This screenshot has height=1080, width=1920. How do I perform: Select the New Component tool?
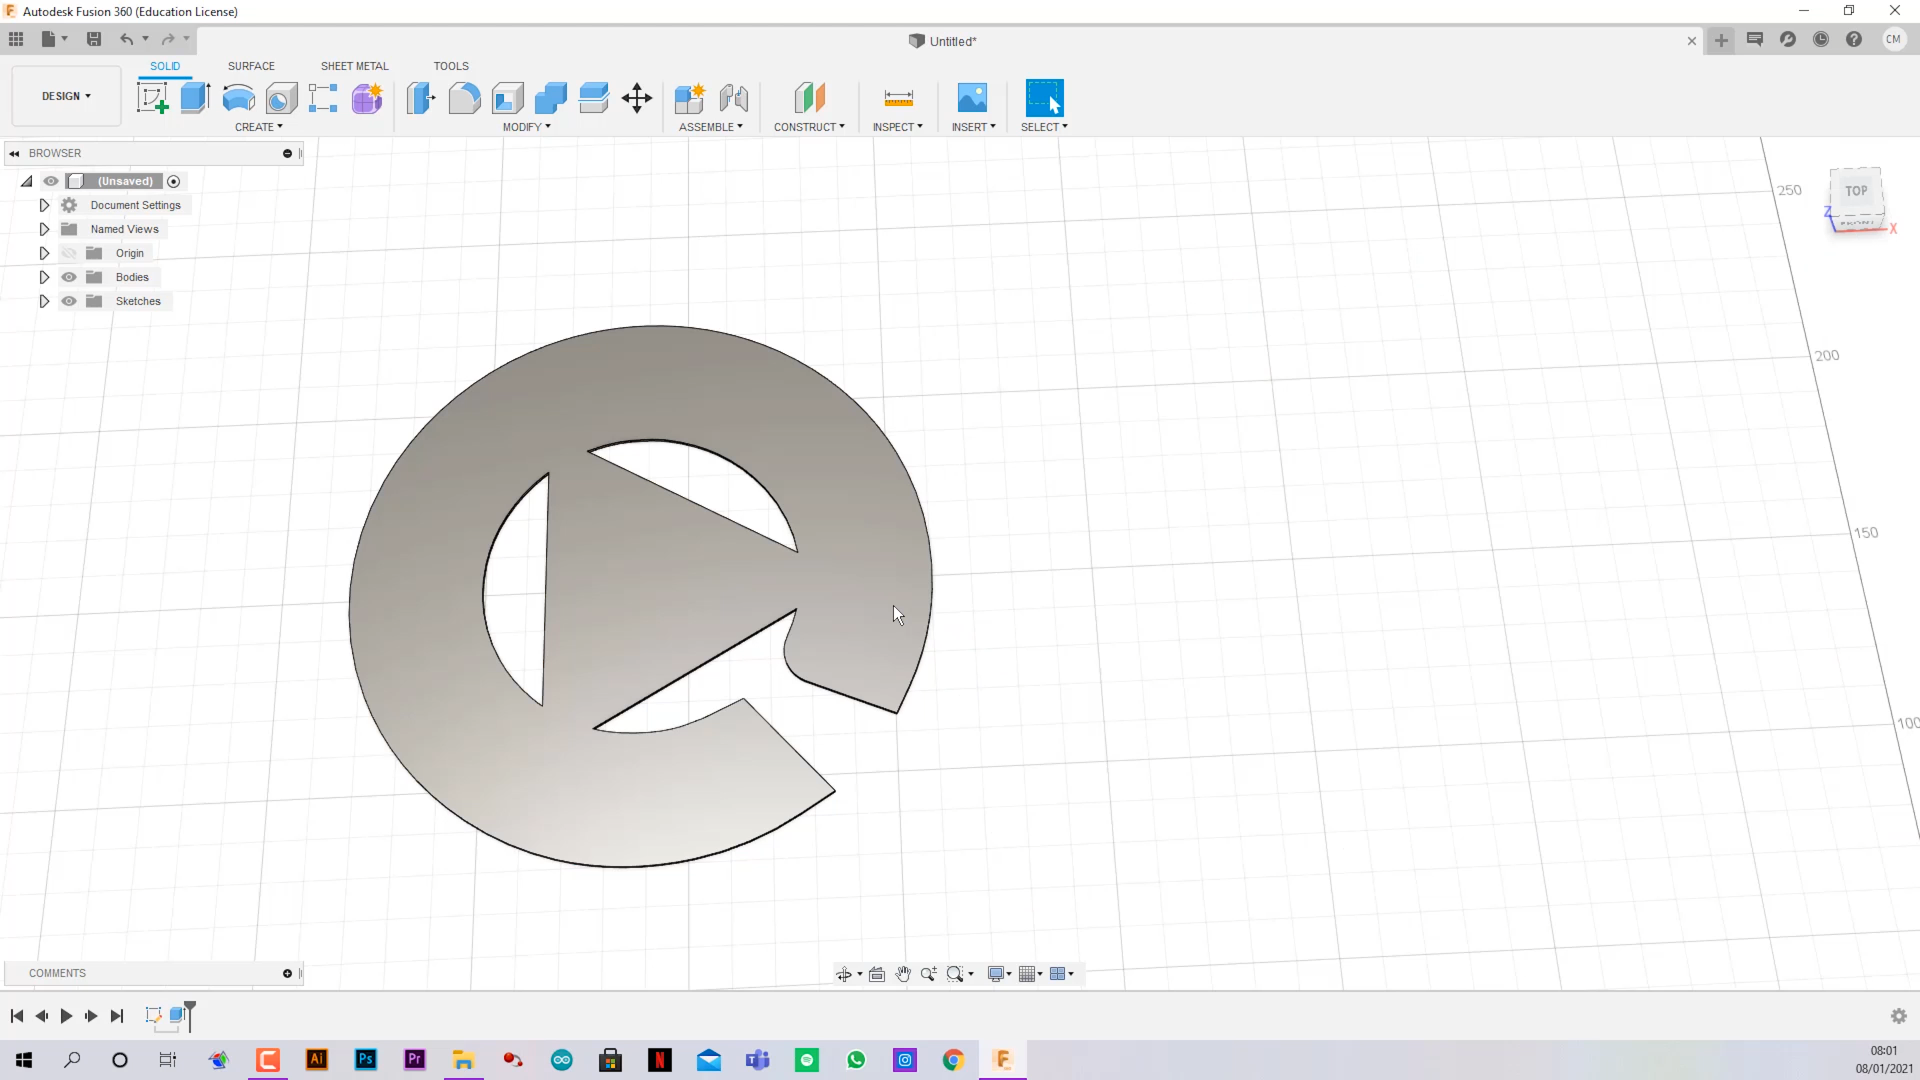(690, 96)
